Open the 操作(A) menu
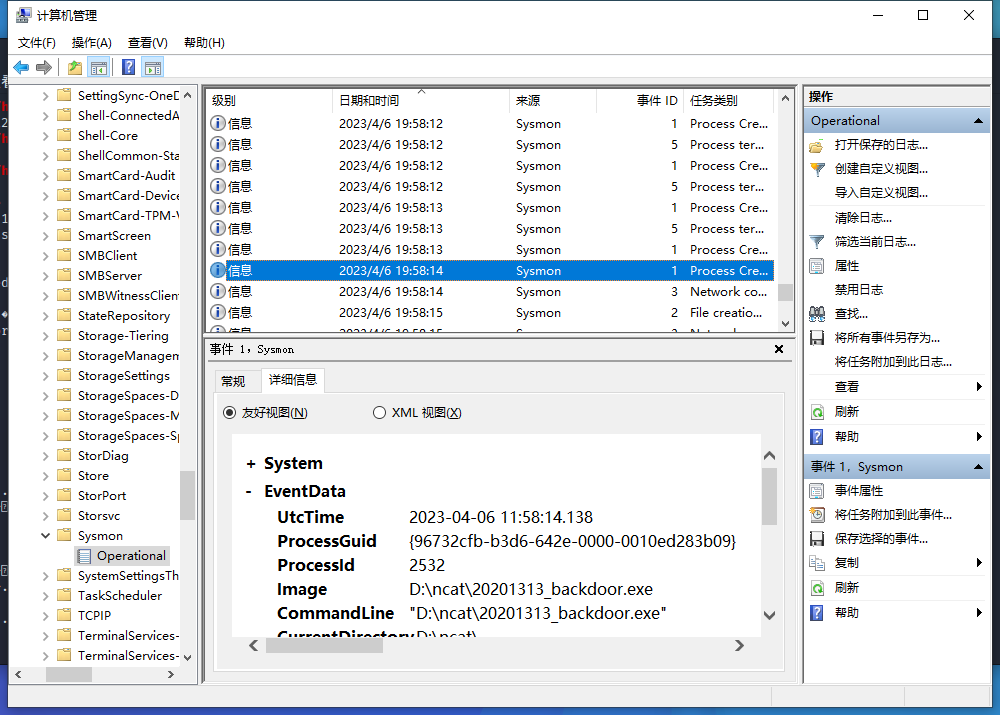The image size is (1000, 715). tap(91, 43)
